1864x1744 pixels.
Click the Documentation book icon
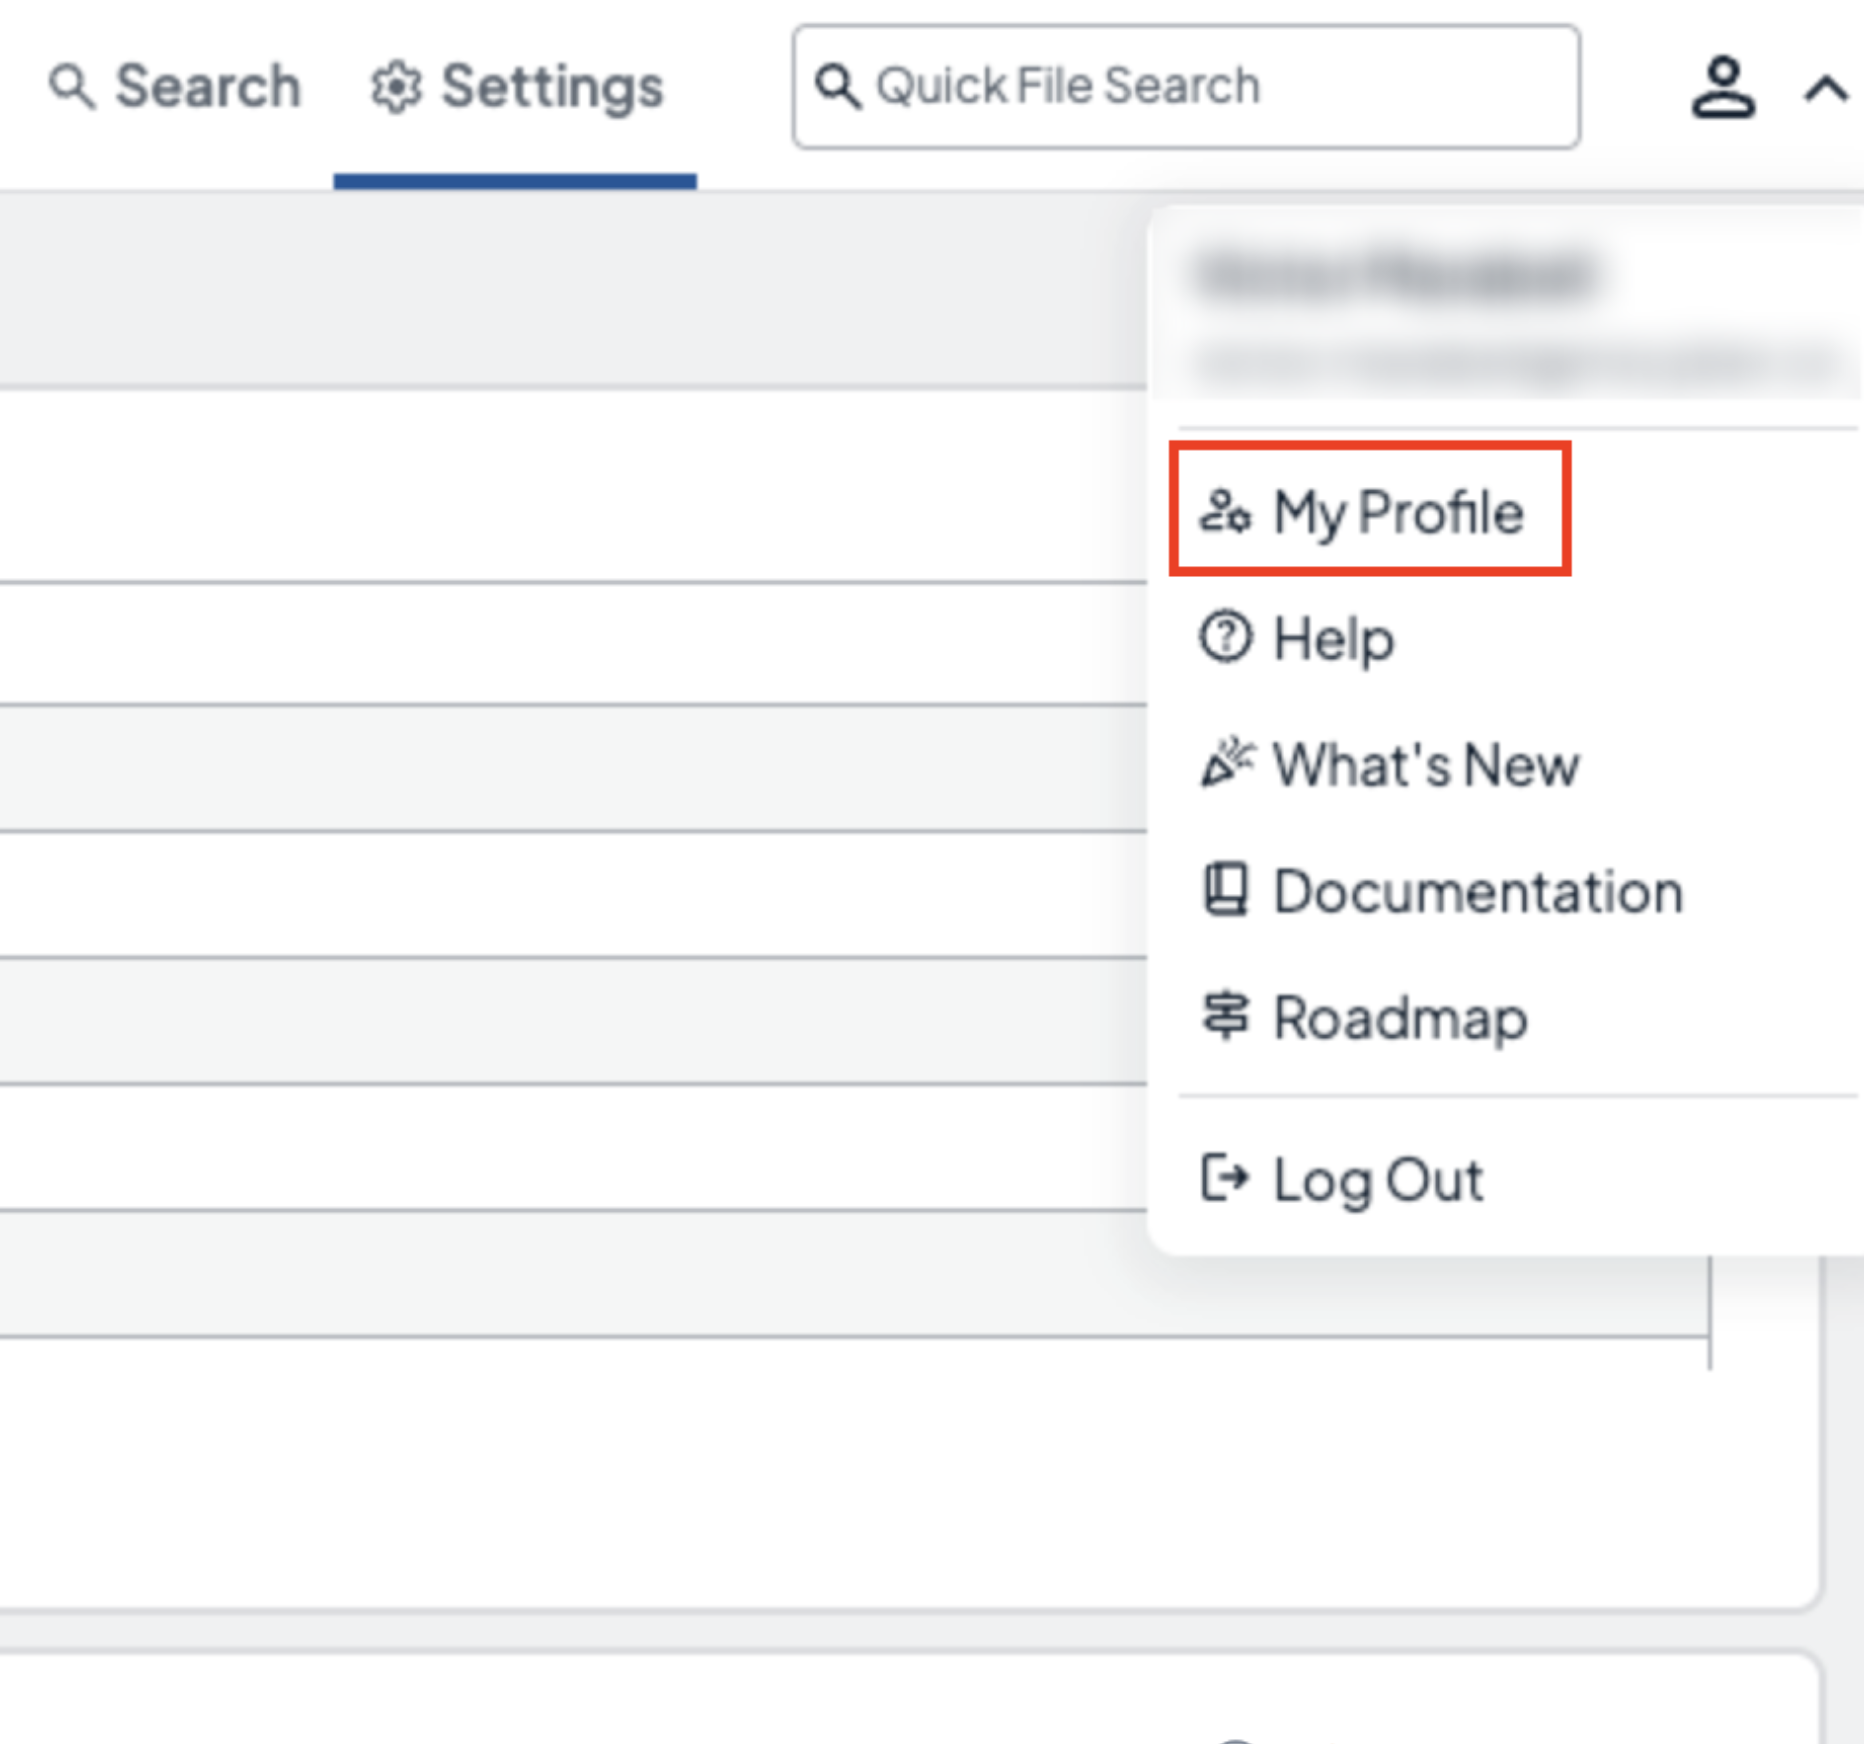[x=1225, y=889]
